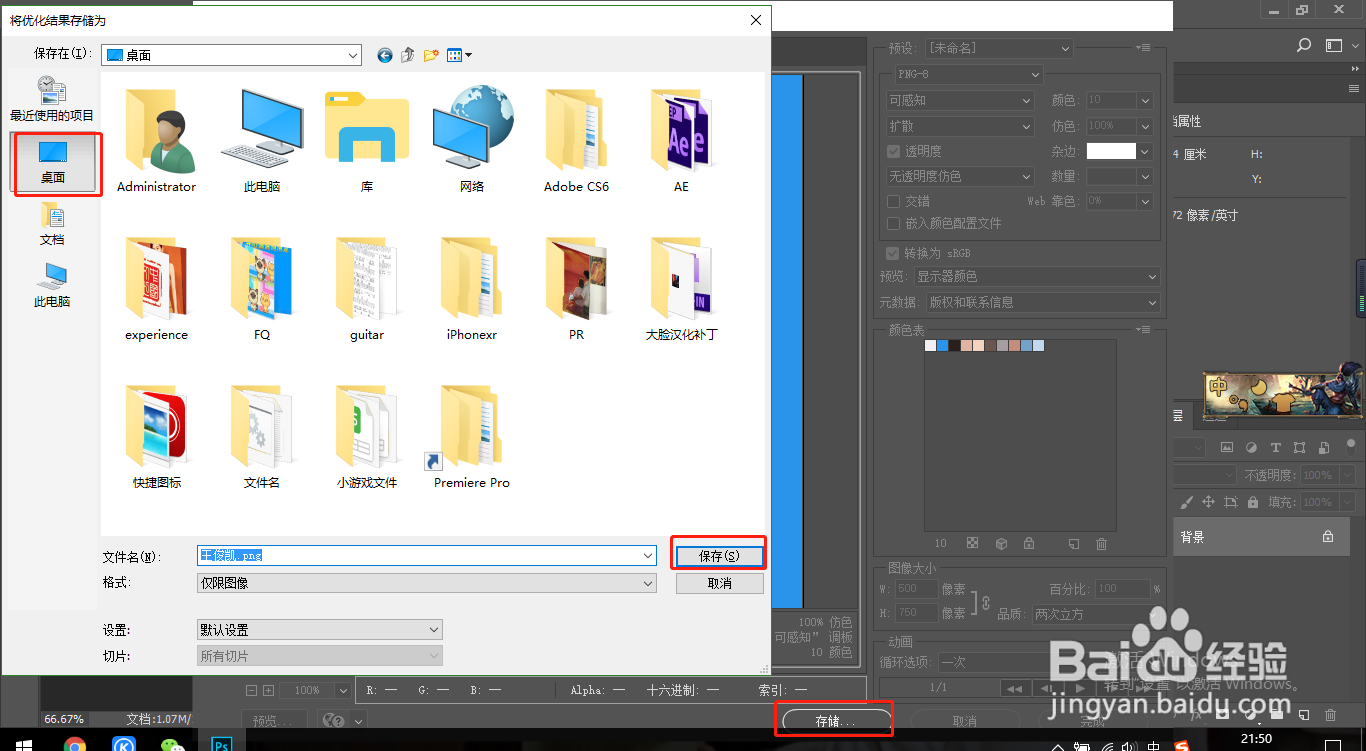Open the 可感知 color reduction dropdown

tap(960, 100)
